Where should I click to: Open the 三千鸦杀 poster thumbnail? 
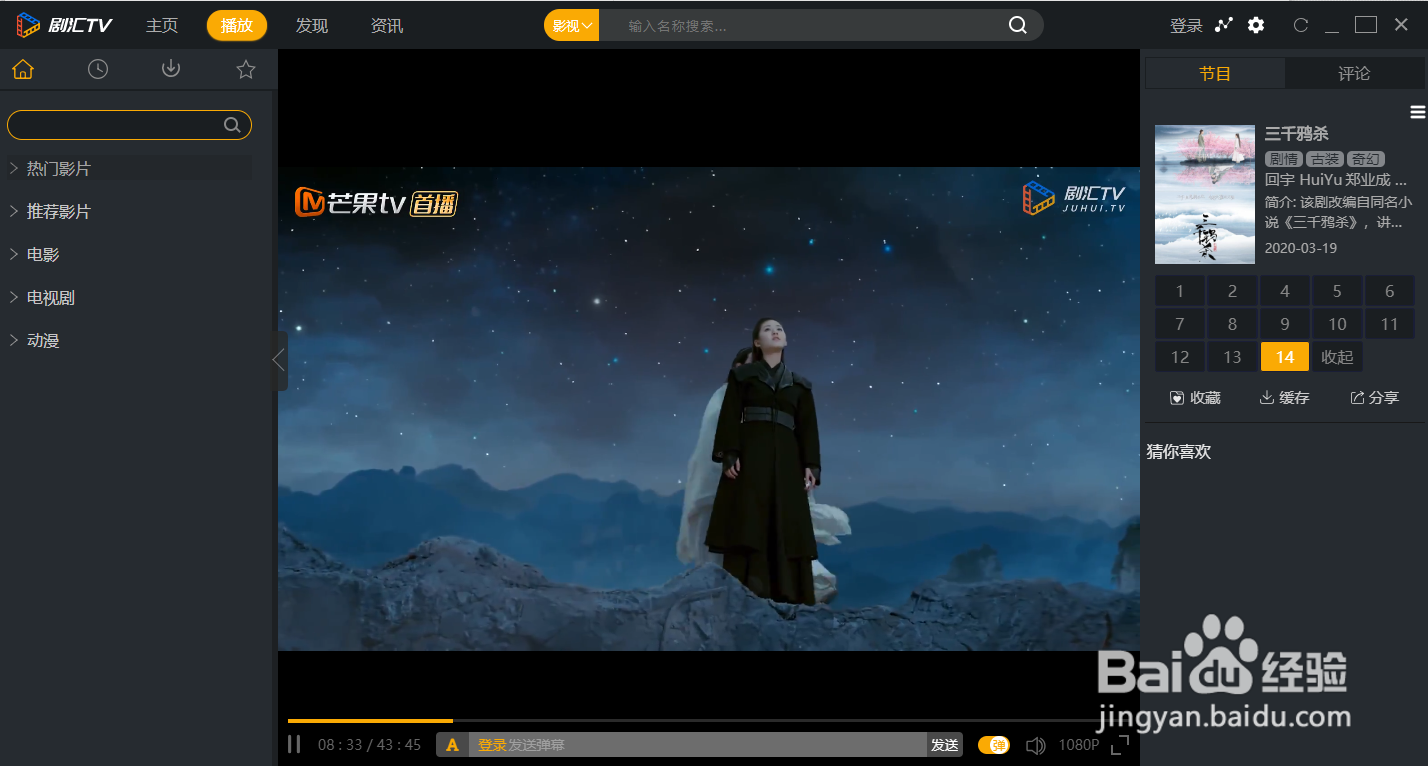1205,194
